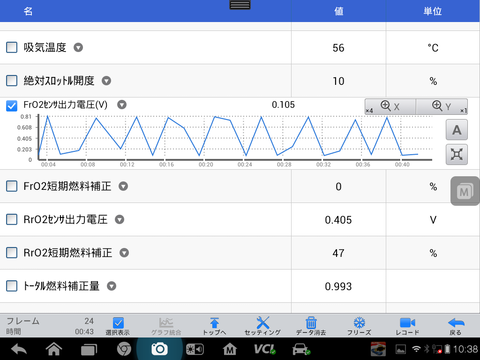The image size is (480, 360).
Task: Open dropdown arrow next to RrO2センサ出力電圧
Action: pyautogui.click(x=120, y=219)
